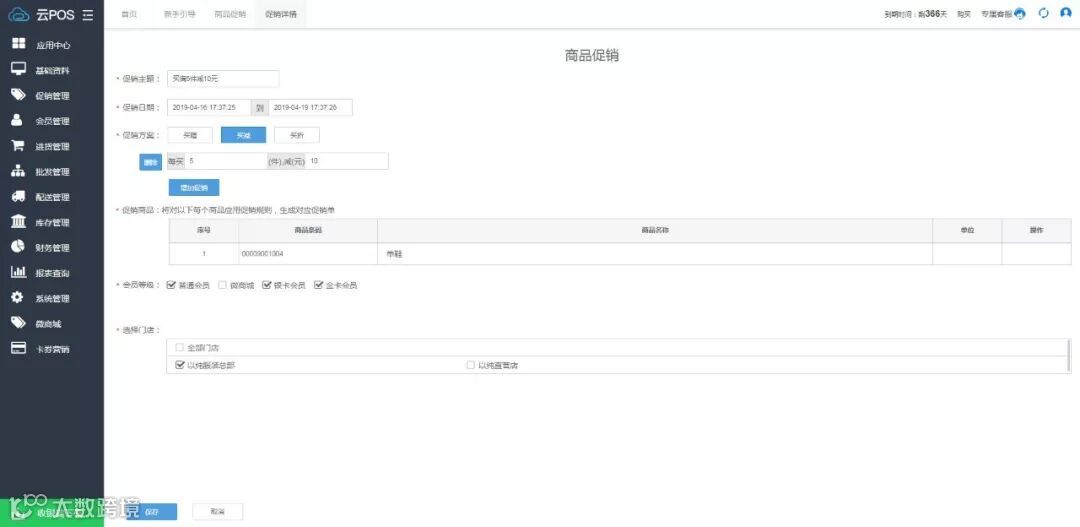The height and width of the screenshot is (527, 1080).
Task: Open 卡券营销 card icon in sidebar
Action: pos(19,348)
